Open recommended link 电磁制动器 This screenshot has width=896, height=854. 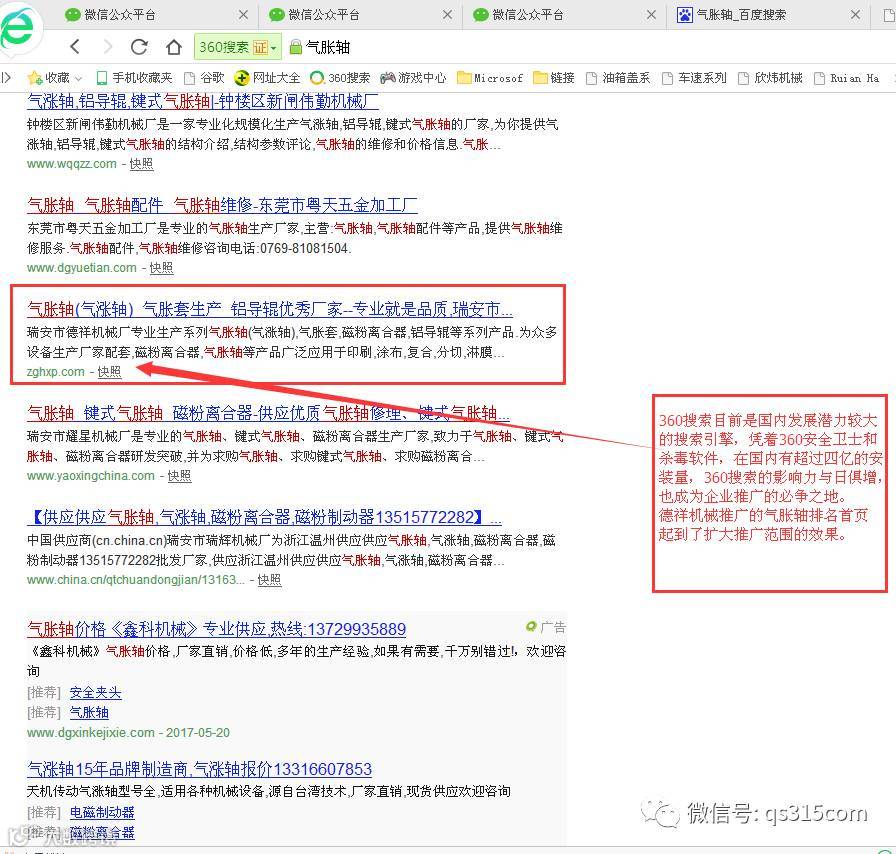[x=102, y=813]
